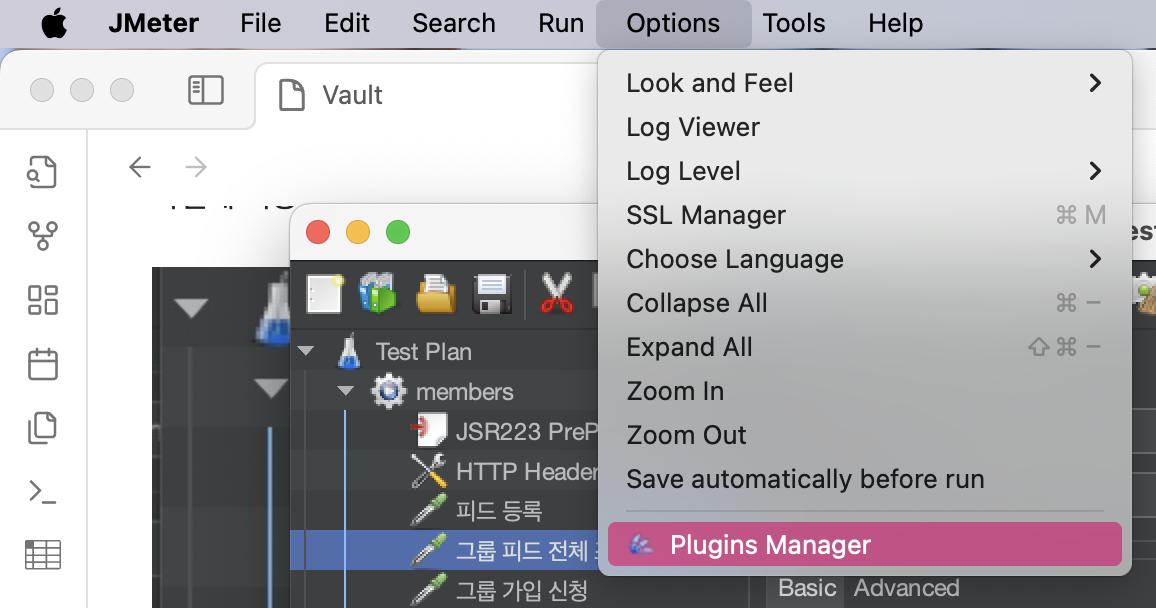Select 그룹 피드 전체 sampler row
Viewport: 1156px width, 608px height.
click(x=444, y=550)
